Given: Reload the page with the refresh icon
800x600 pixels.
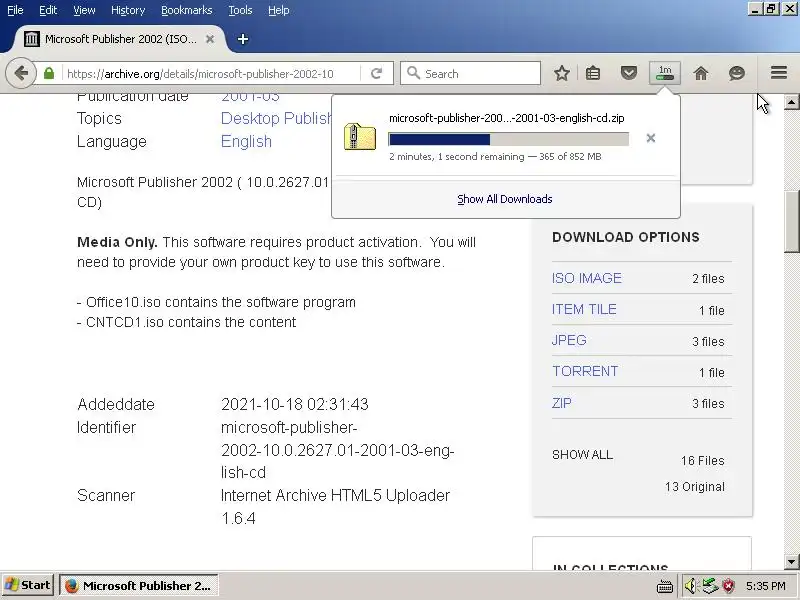Looking at the screenshot, I should (377, 73).
